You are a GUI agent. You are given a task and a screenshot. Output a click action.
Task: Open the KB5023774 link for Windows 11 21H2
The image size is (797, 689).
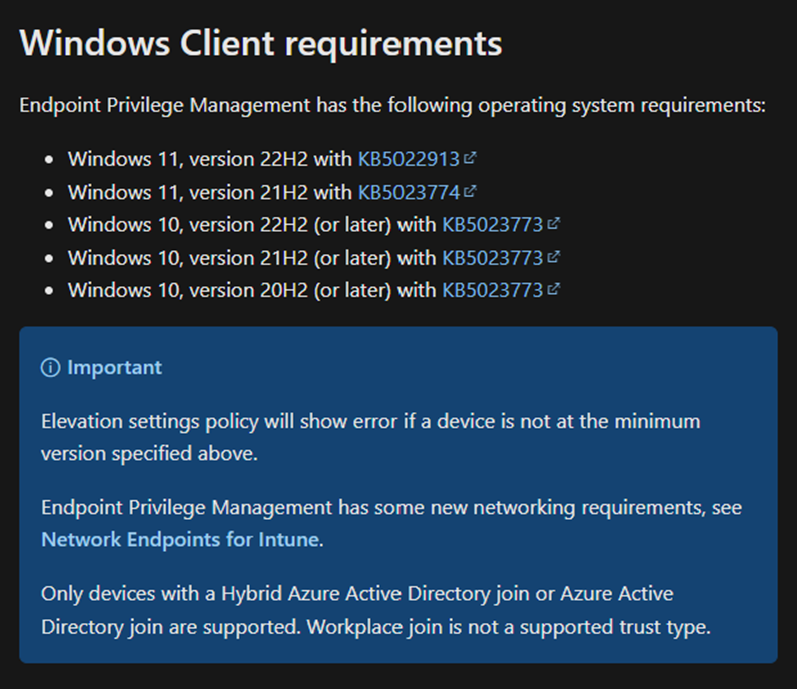[x=408, y=192]
